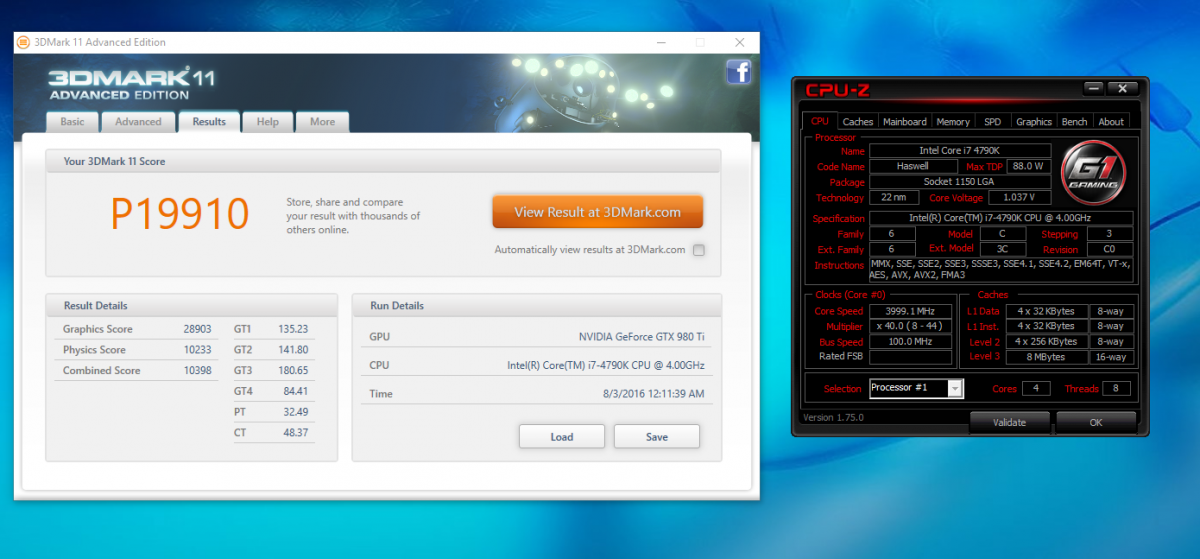Click the Technology value 22 nm

pos(893,198)
